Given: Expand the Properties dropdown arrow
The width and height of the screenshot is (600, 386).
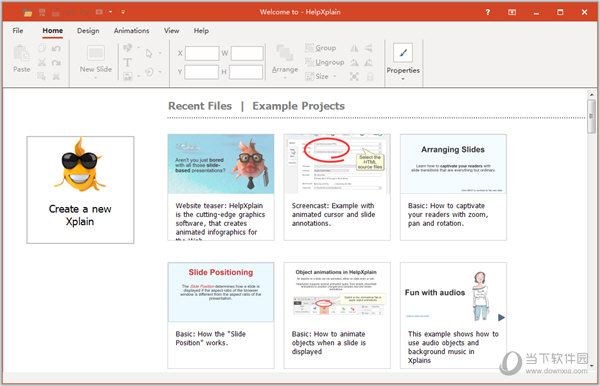Looking at the screenshot, I should point(403,79).
